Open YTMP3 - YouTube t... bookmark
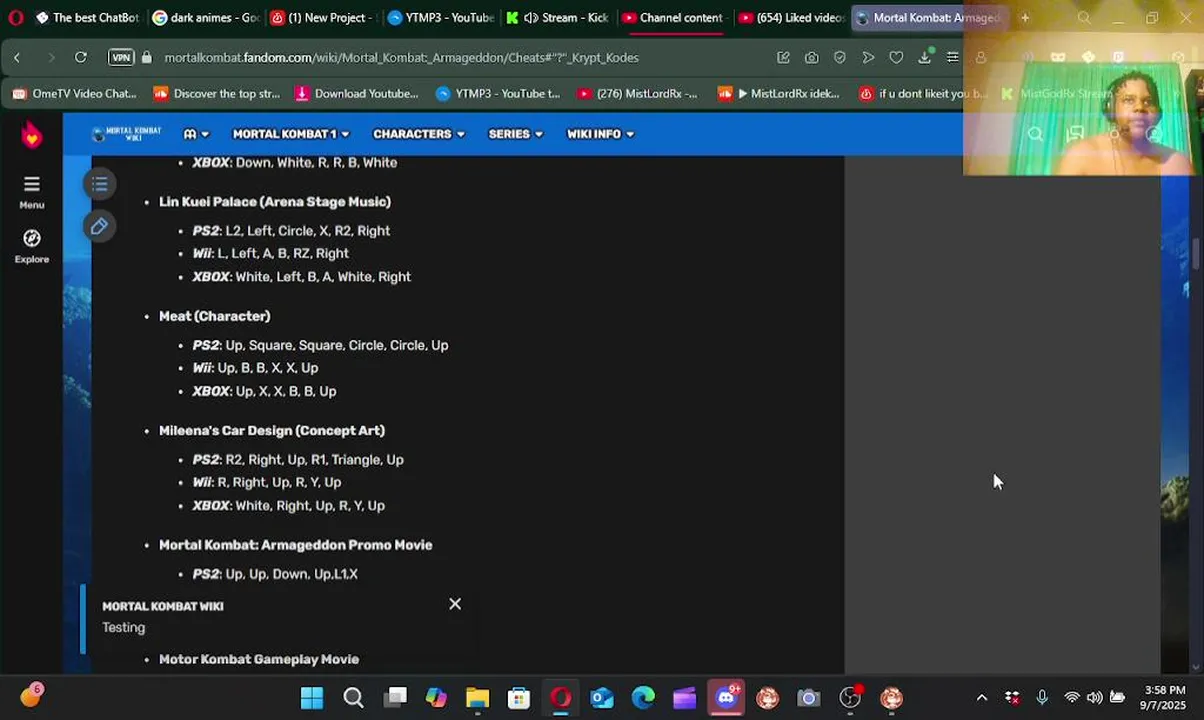This screenshot has height=720, width=1204. tap(498, 94)
